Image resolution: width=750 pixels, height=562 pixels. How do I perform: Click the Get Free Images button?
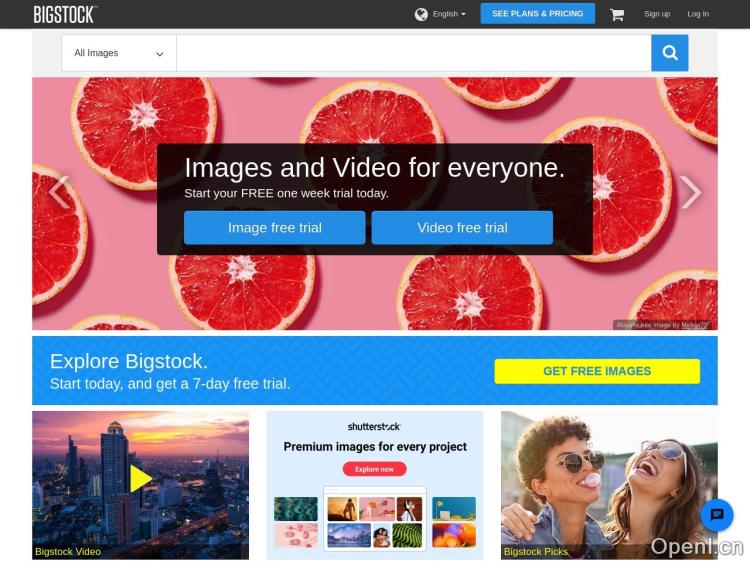(x=596, y=371)
